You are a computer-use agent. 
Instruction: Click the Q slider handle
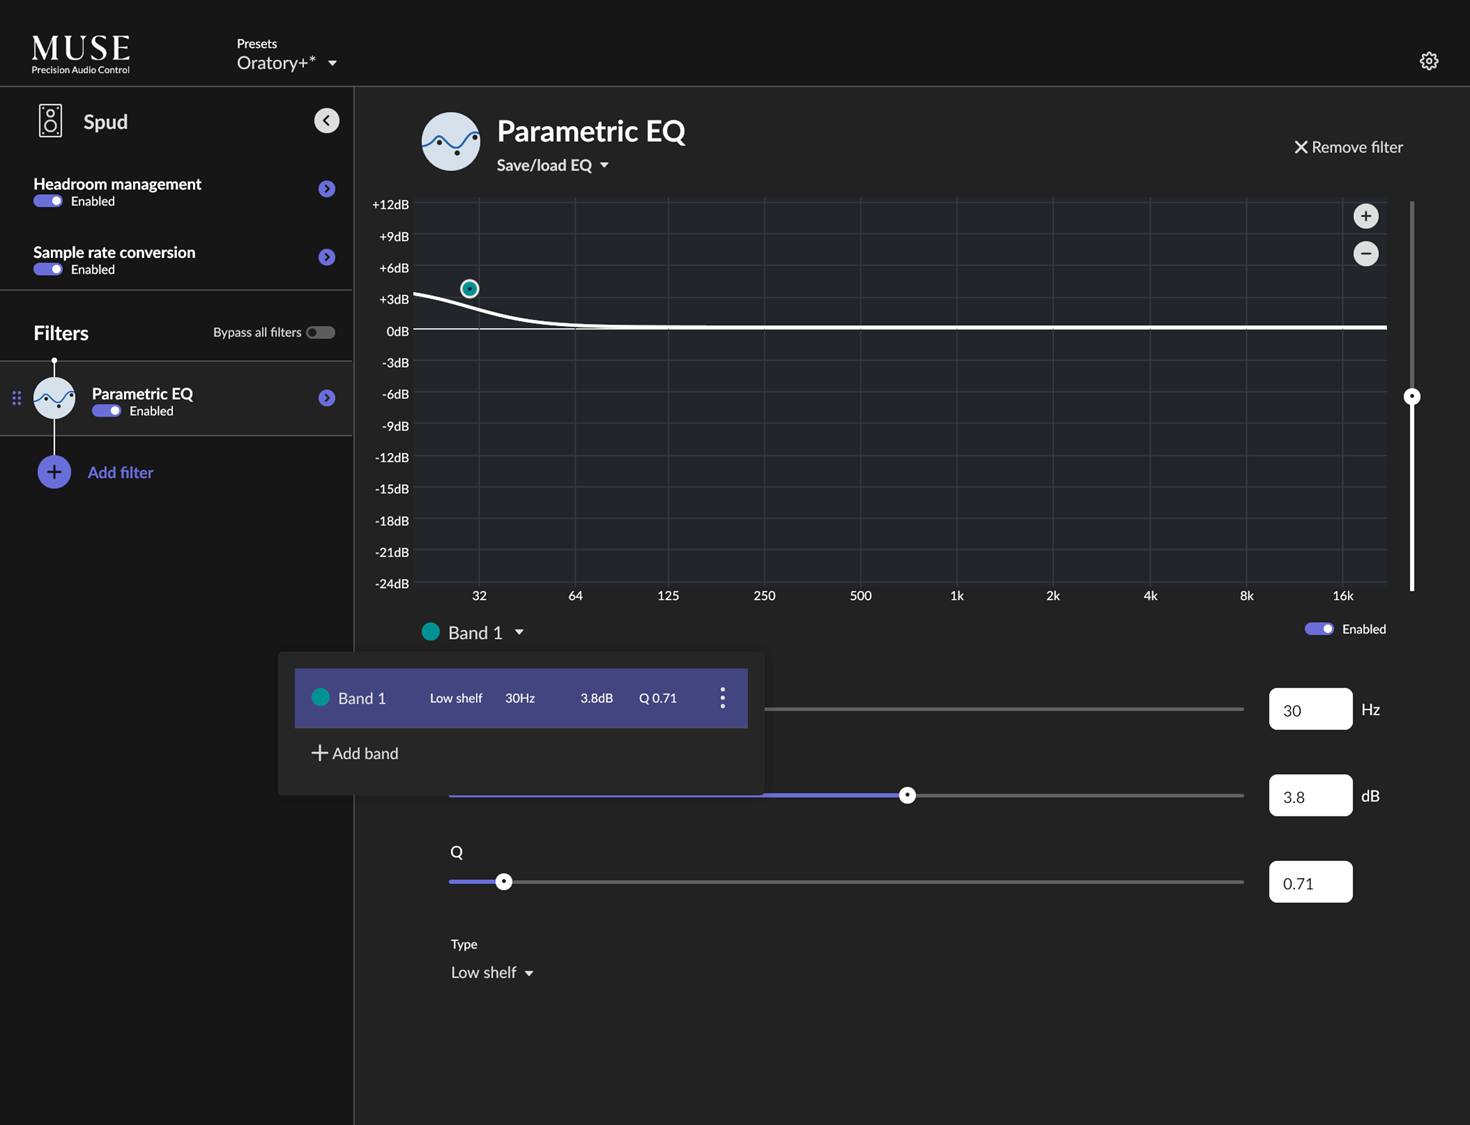(x=504, y=882)
